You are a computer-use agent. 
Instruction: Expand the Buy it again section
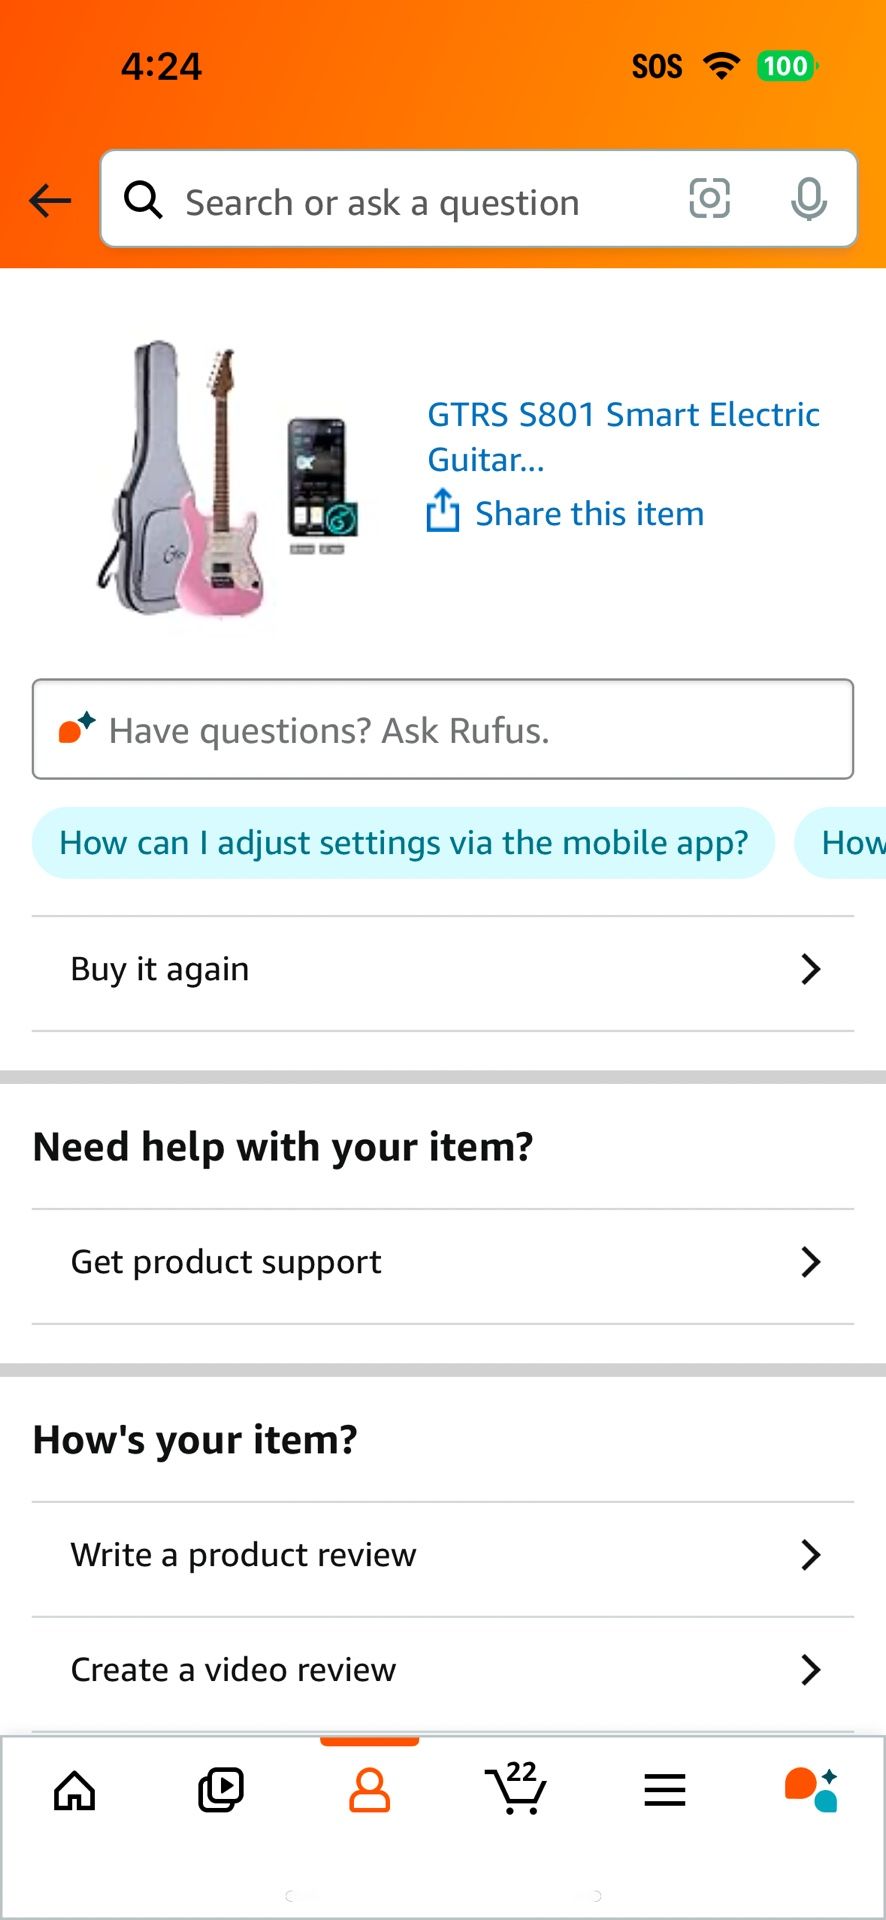click(x=443, y=968)
